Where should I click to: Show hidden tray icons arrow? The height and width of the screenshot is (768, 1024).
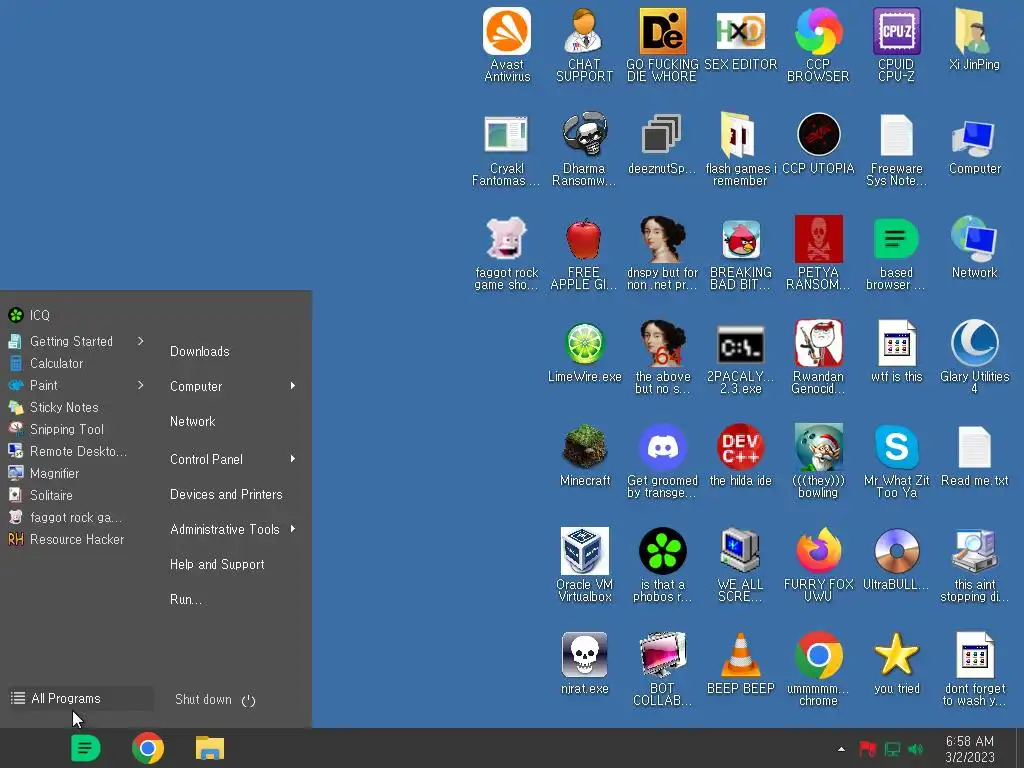pyautogui.click(x=841, y=749)
